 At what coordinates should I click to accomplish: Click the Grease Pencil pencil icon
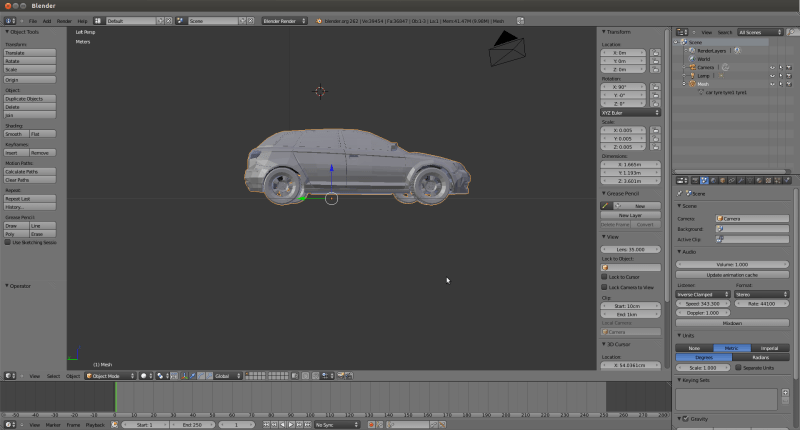click(x=606, y=206)
